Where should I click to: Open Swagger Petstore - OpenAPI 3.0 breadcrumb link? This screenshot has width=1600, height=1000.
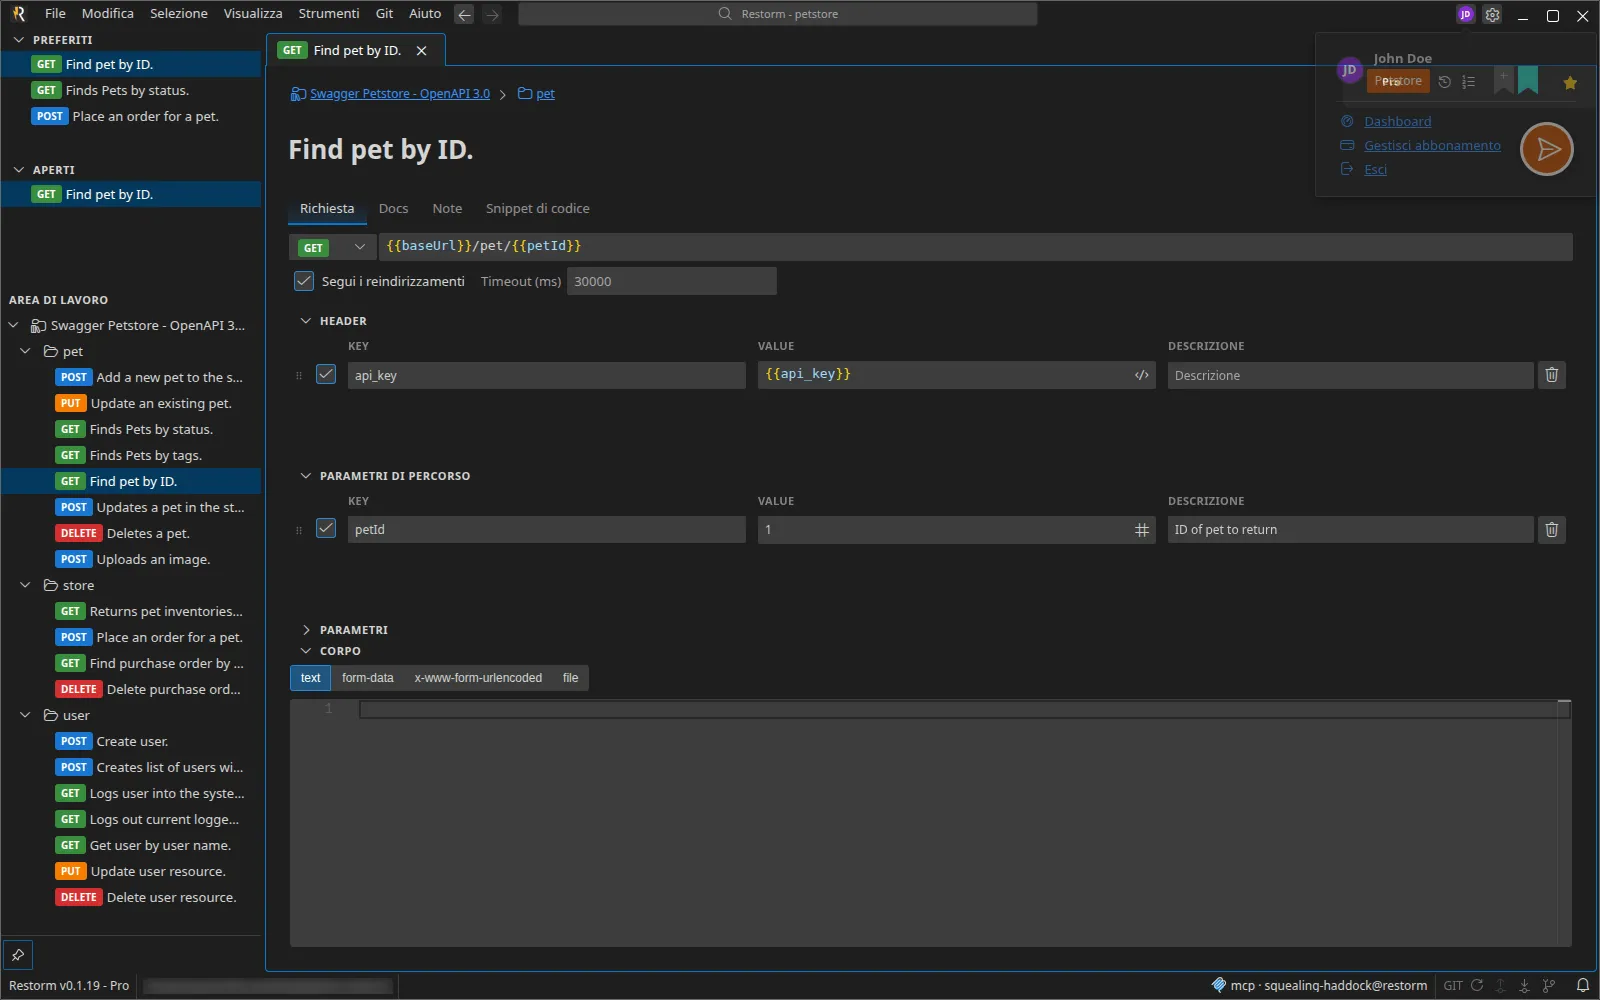pos(399,94)
